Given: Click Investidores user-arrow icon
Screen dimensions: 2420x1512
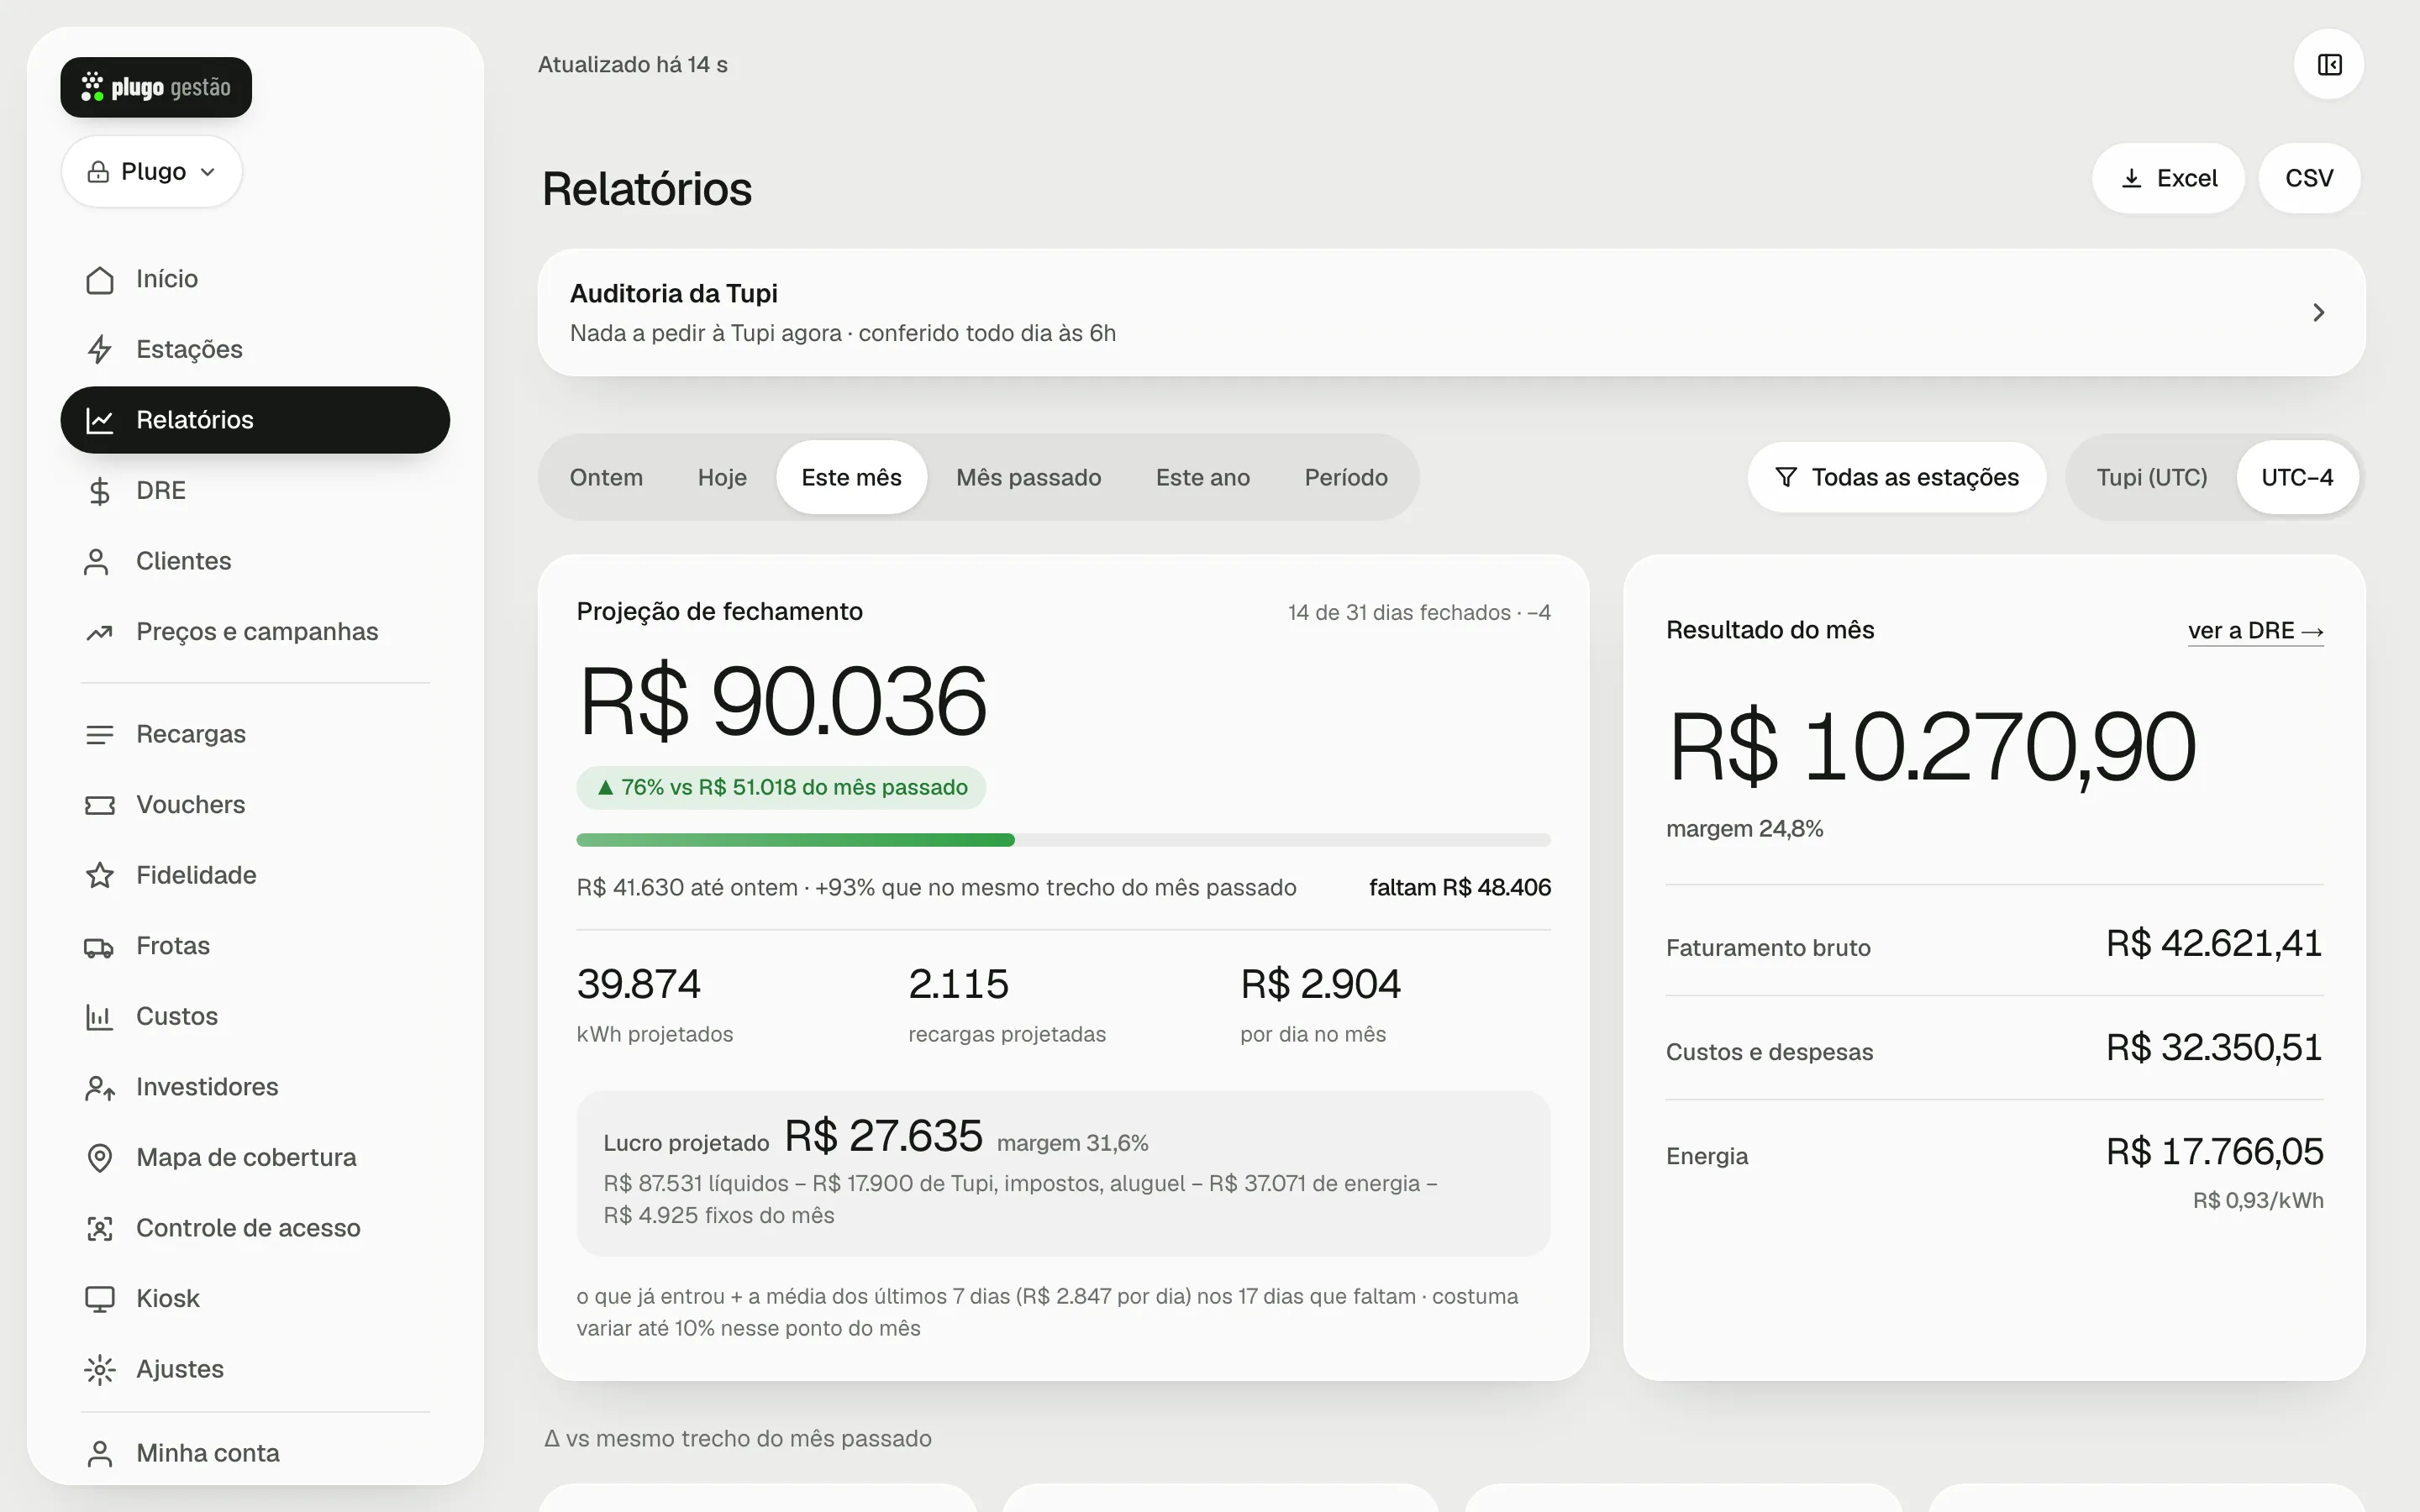Looking at the screenshot, I should point(99,1087).
